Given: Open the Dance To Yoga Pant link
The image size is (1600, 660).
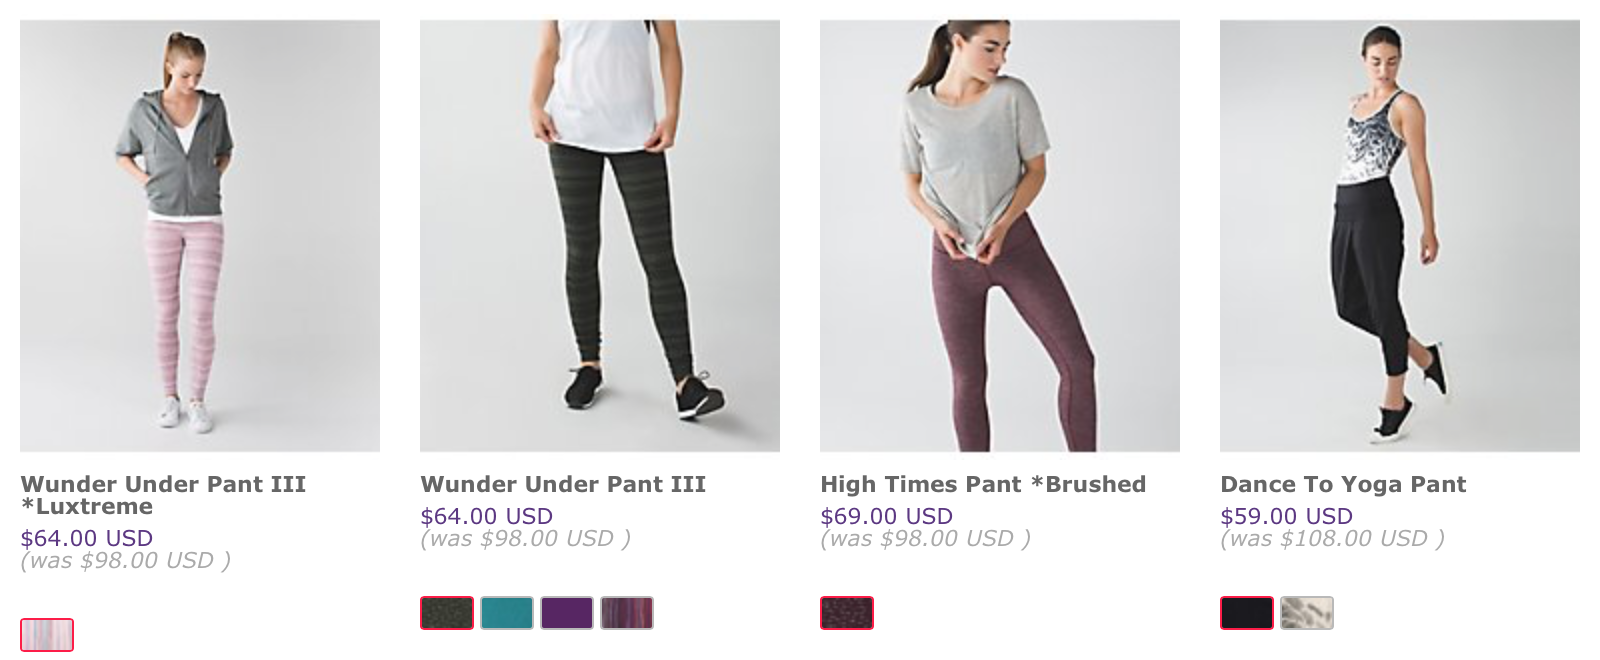Looking at the screenshot, I should click(1343, 485).
